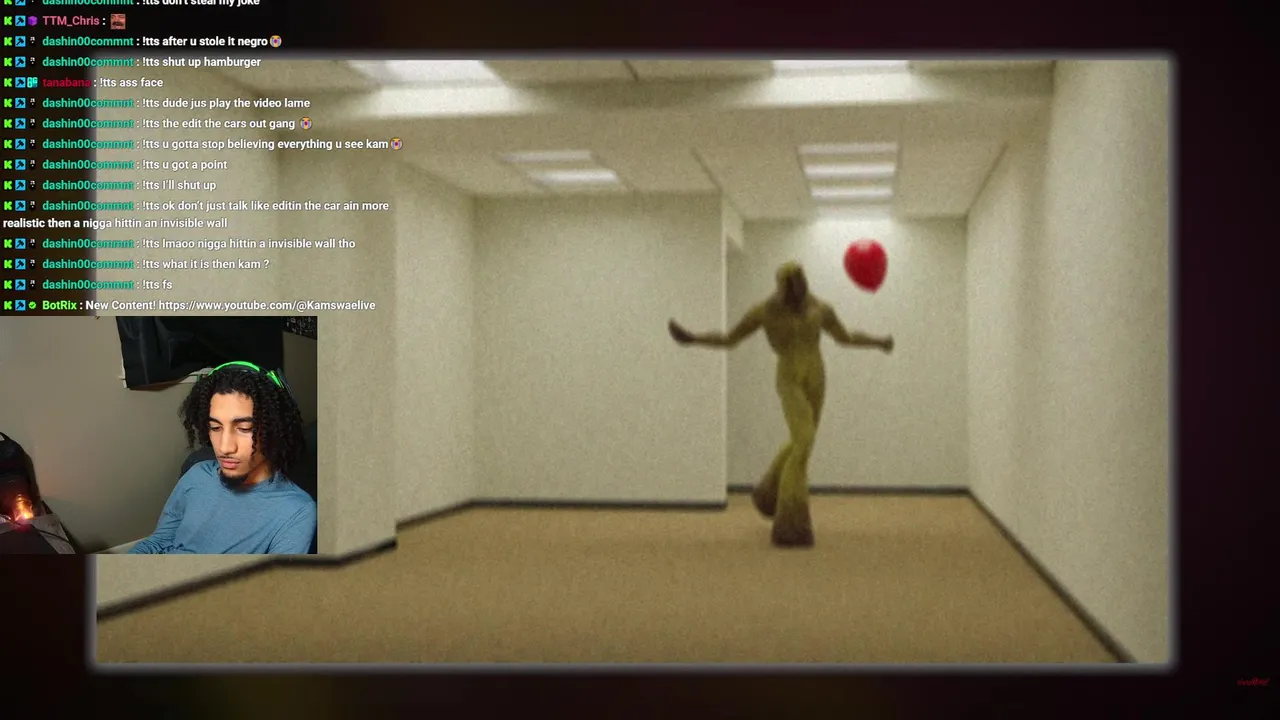This screenshot has height=720, width=1280.
Task: Select the message '!tts ass face'
Action: (131, 83)
